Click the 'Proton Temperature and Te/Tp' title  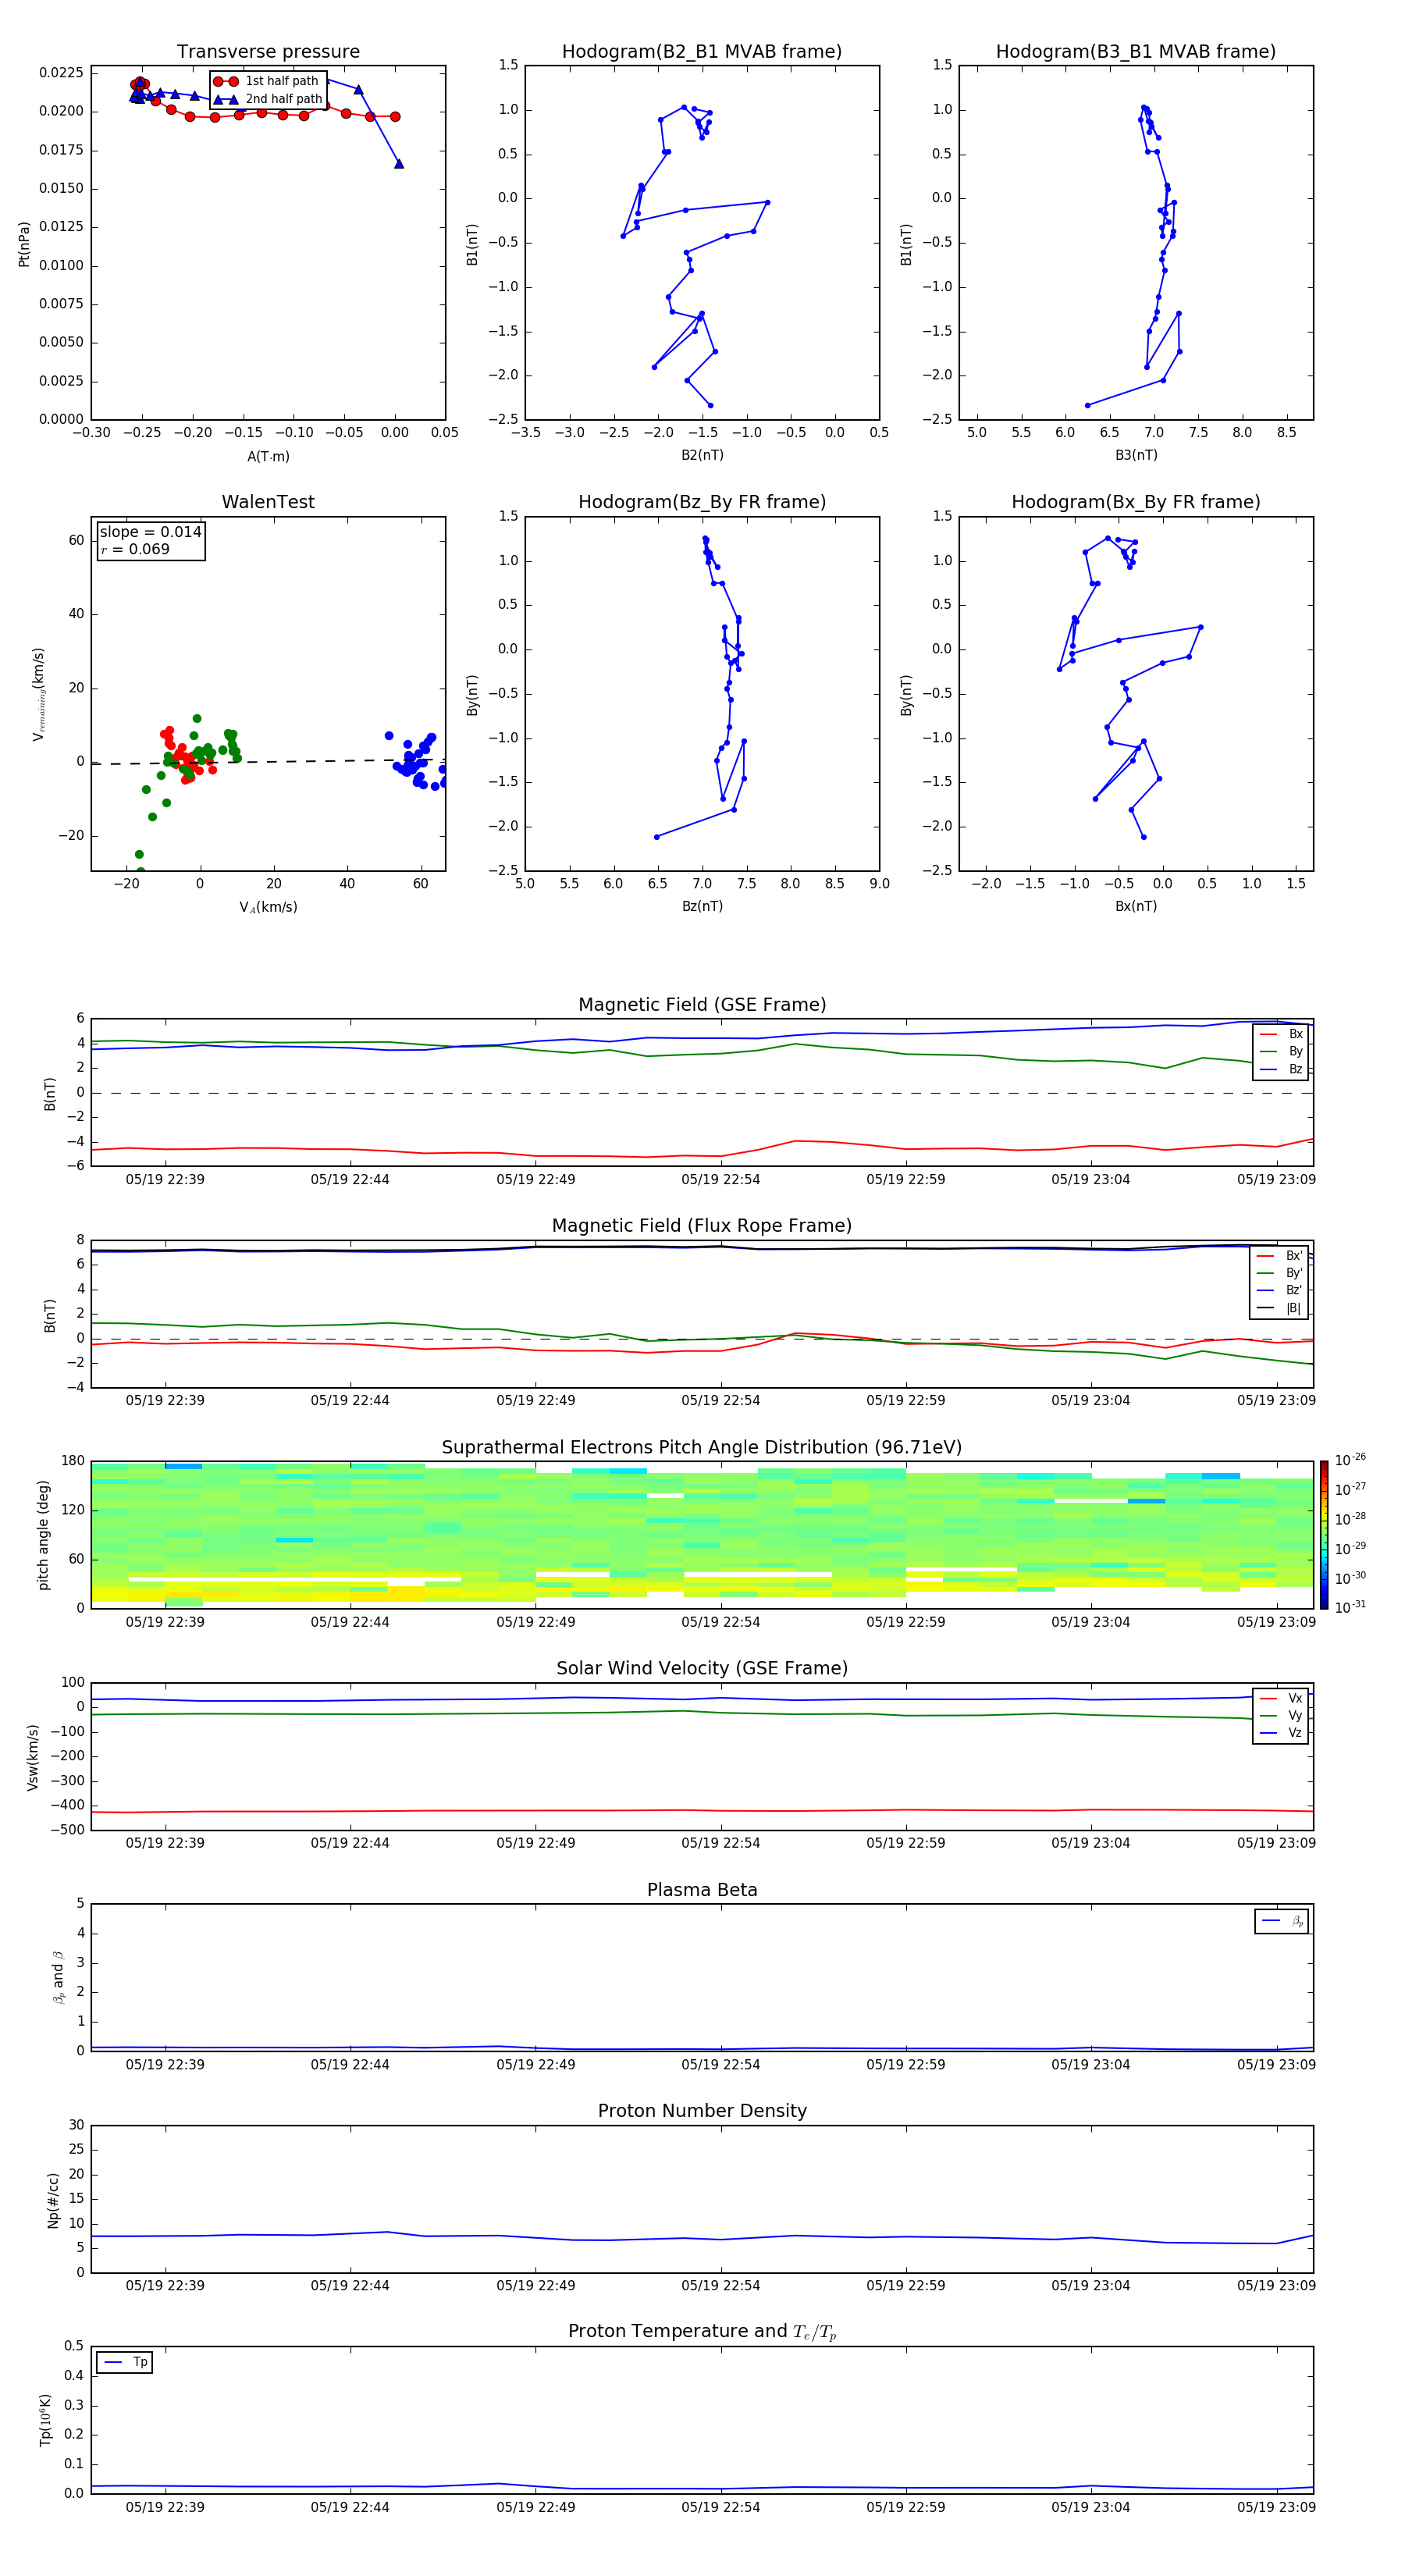click(702, 2333)
